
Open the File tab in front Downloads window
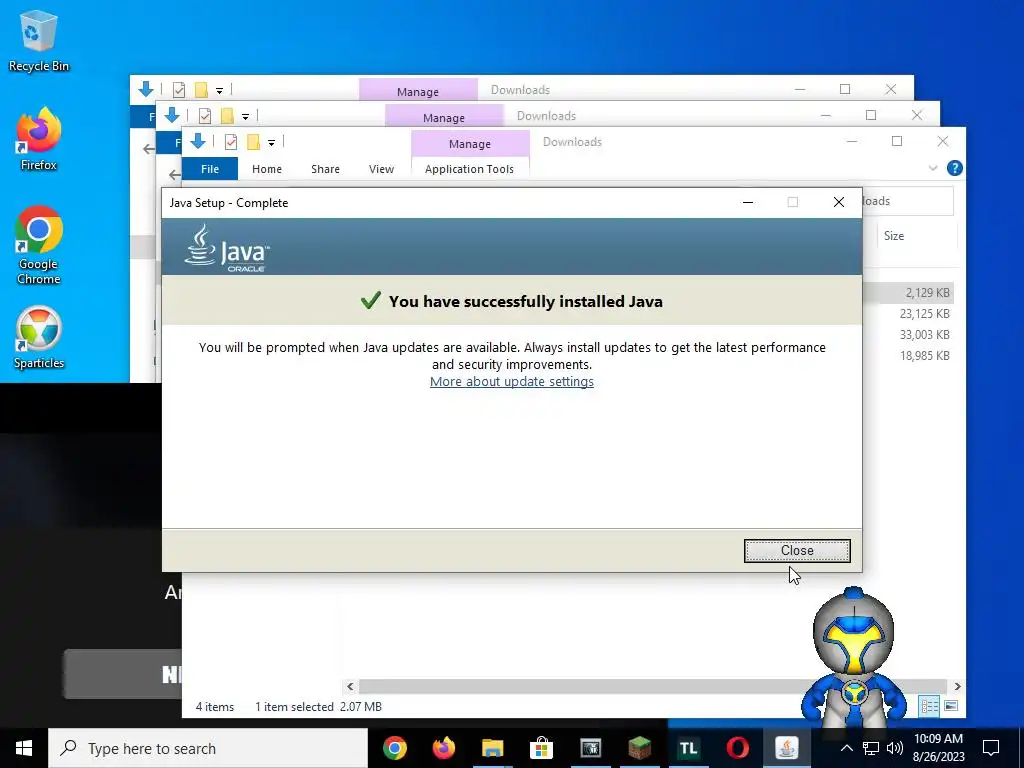[210, 168]
